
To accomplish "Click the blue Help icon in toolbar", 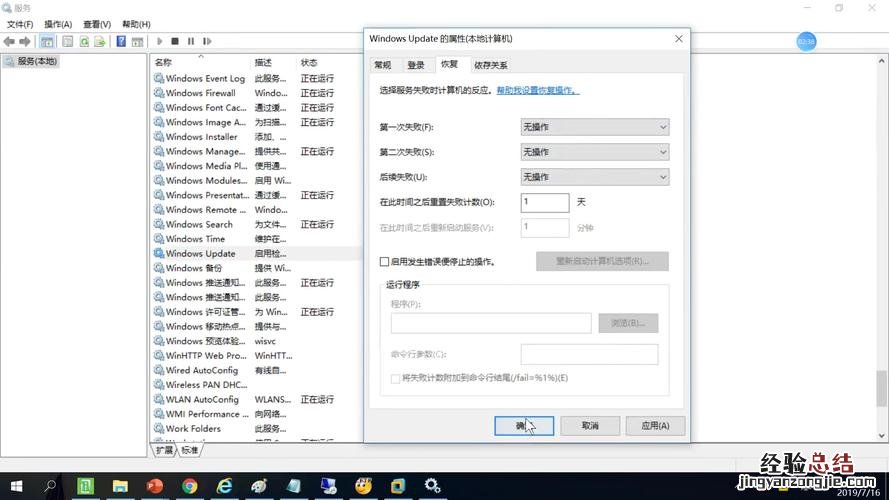I will (x=121, y=41).
